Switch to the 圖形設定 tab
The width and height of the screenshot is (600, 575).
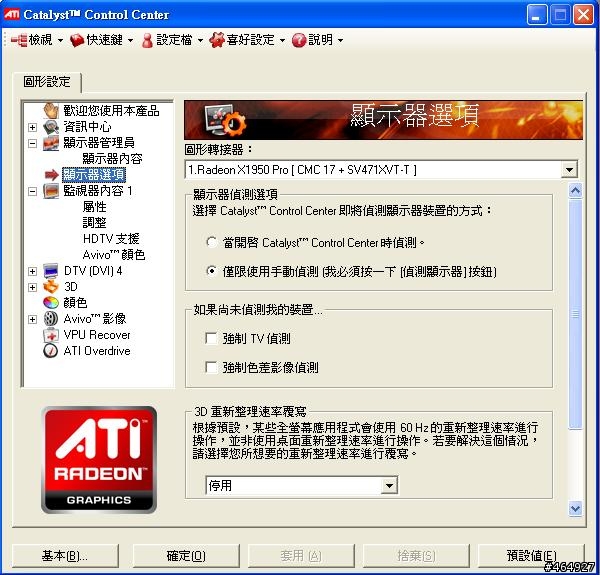[47, 82]
